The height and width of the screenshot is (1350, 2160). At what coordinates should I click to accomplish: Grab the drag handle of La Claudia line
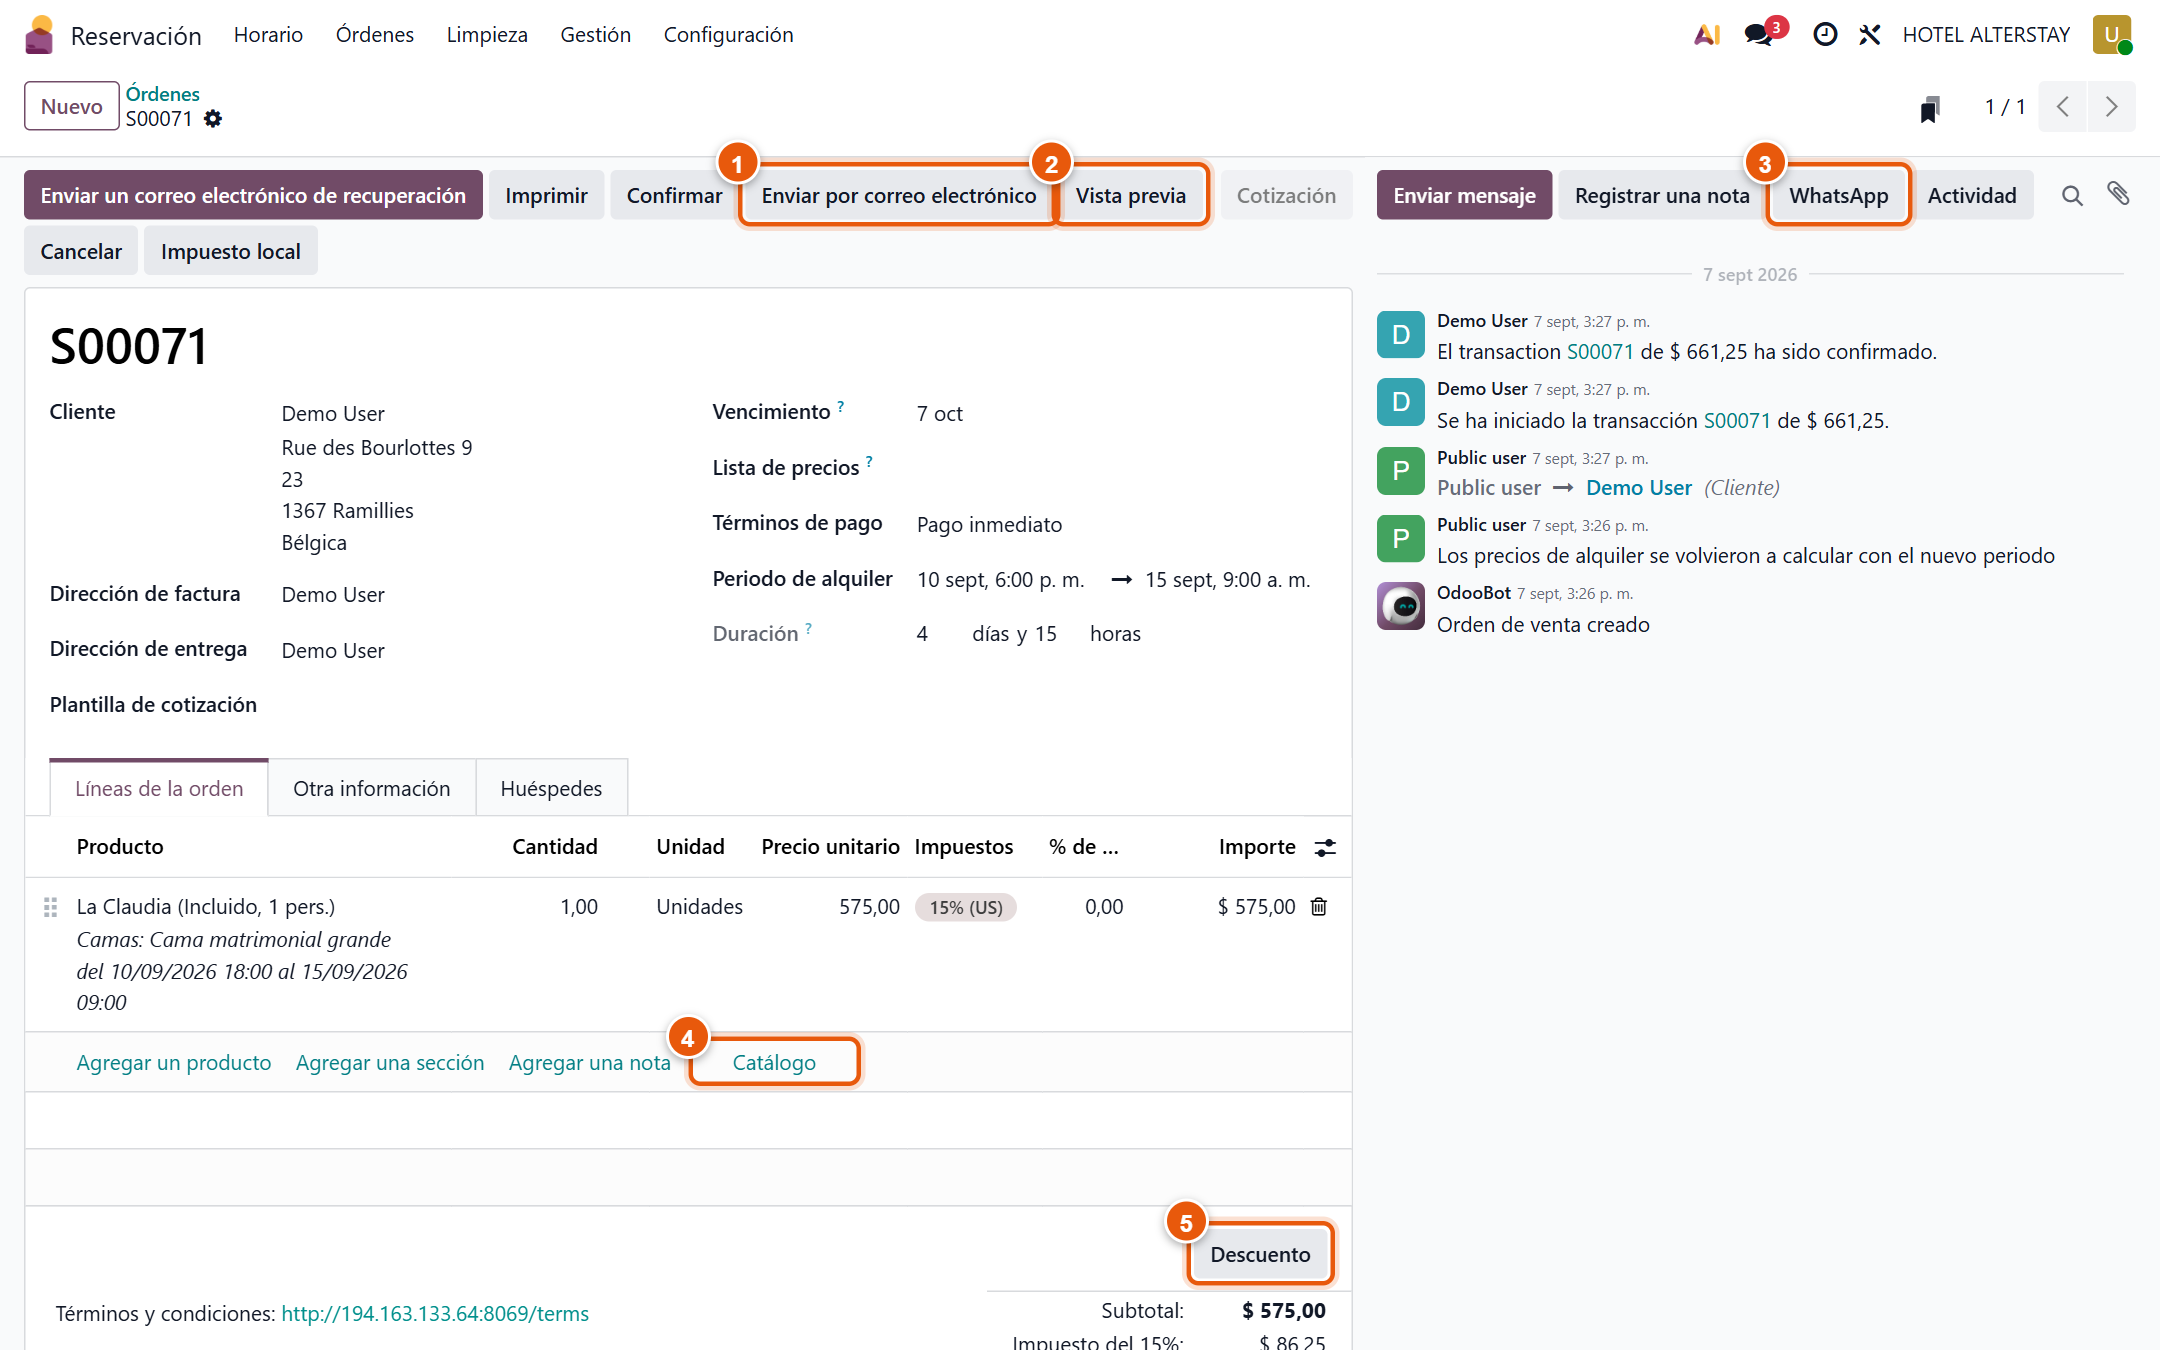click(x=50, y=907)
